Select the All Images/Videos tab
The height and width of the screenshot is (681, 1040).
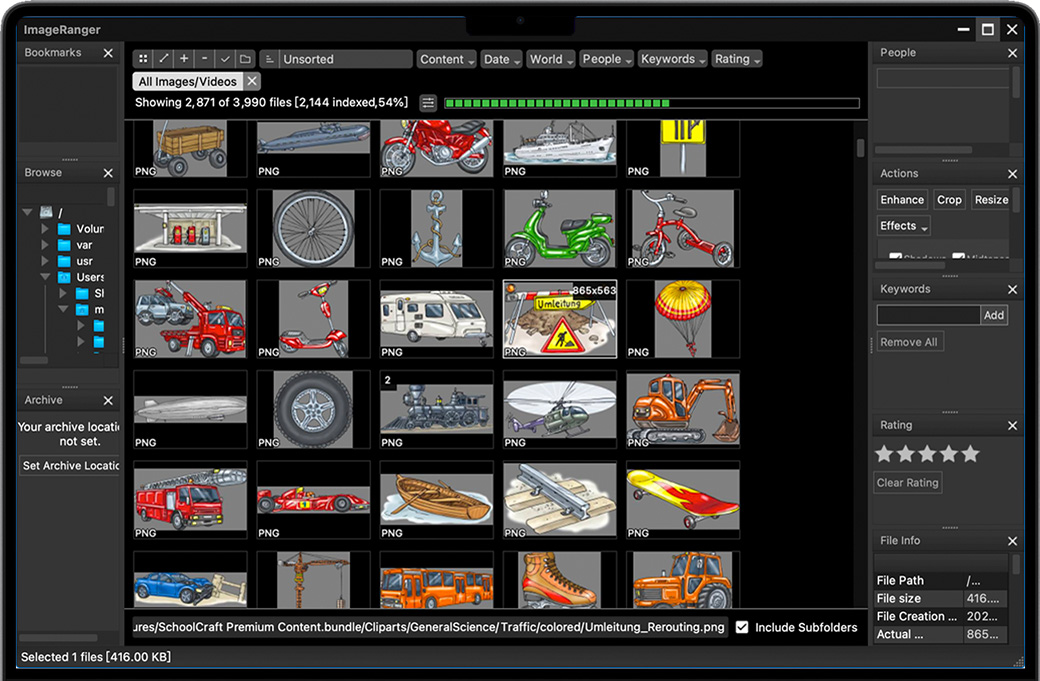click(x=187, y=81)
